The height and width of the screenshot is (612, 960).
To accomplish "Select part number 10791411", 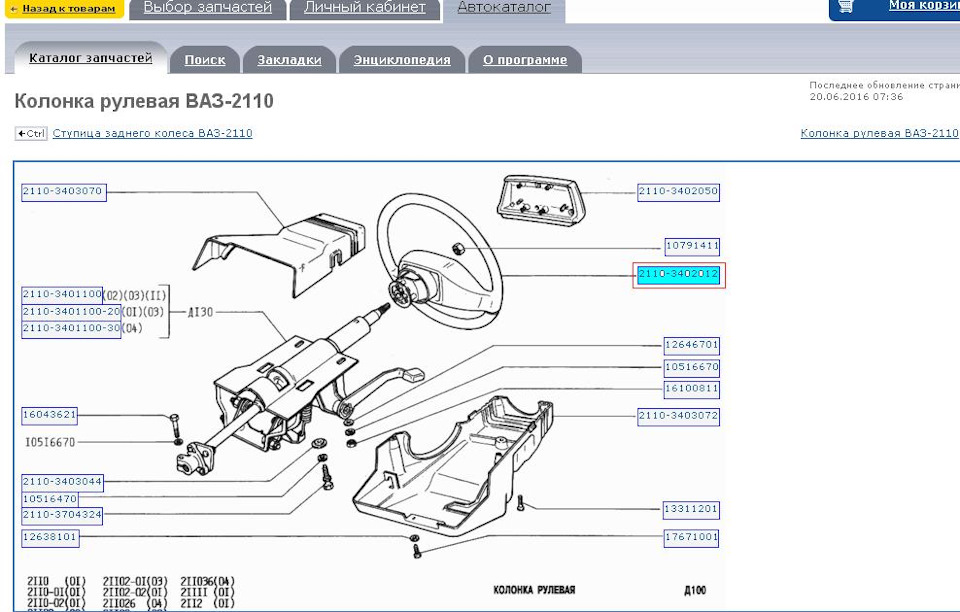I will [x=692, y=247].
